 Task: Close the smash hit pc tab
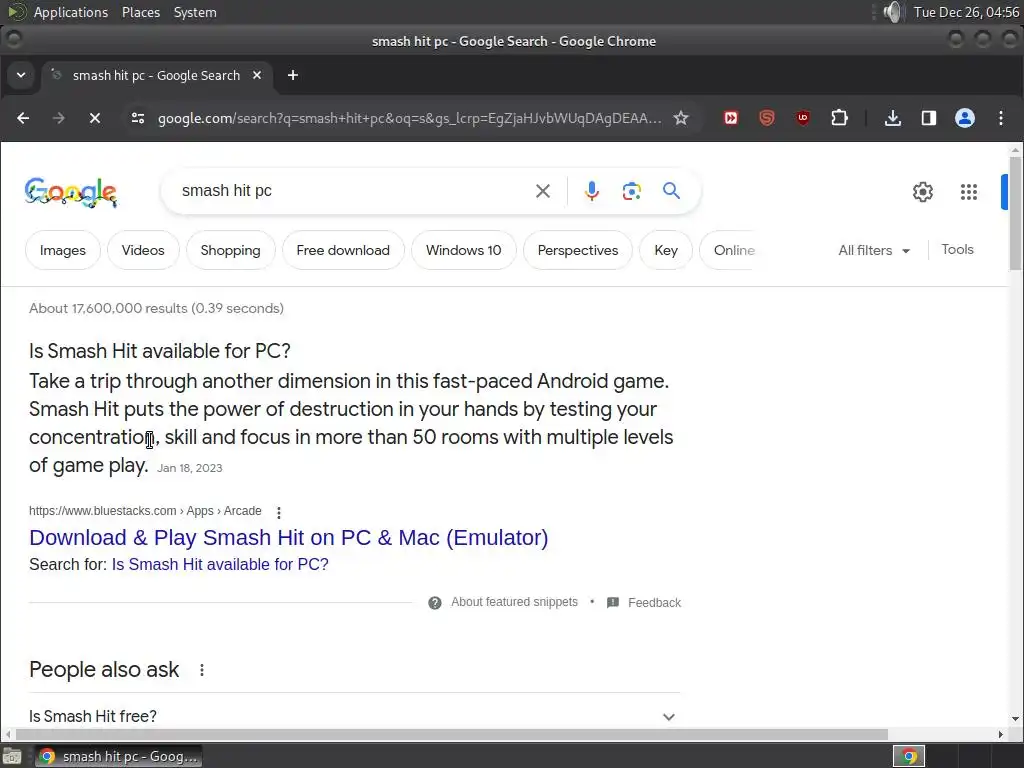(x=257, y=76)
